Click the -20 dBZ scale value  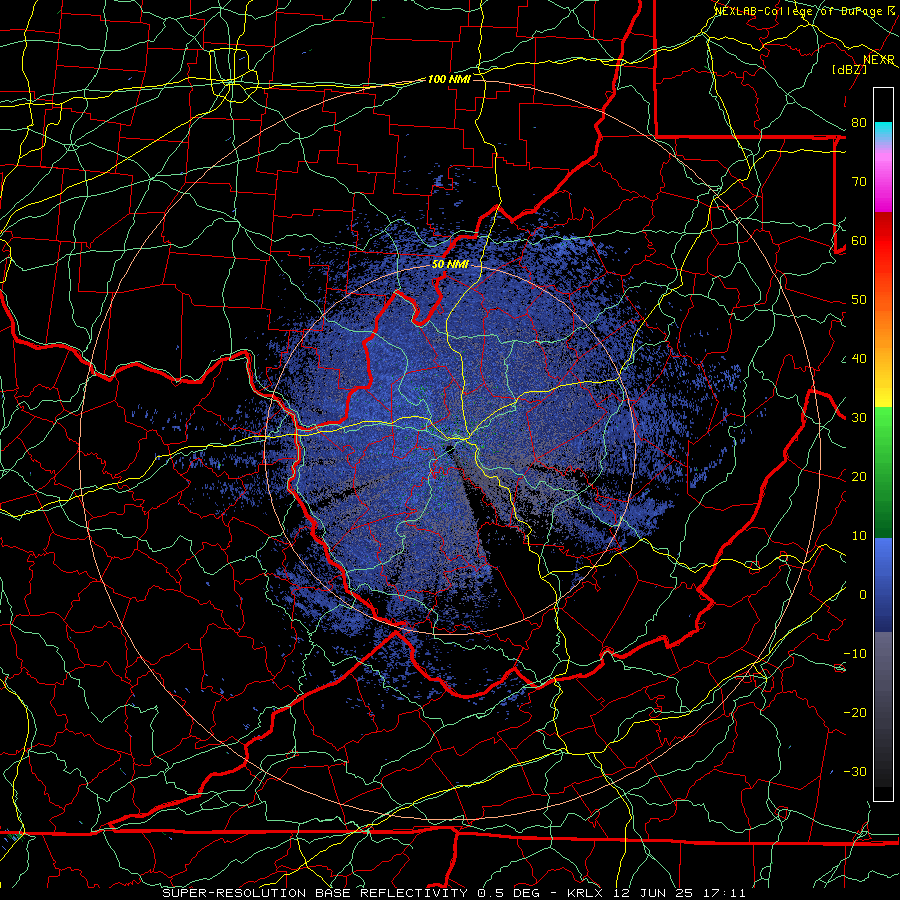(855, 713)
